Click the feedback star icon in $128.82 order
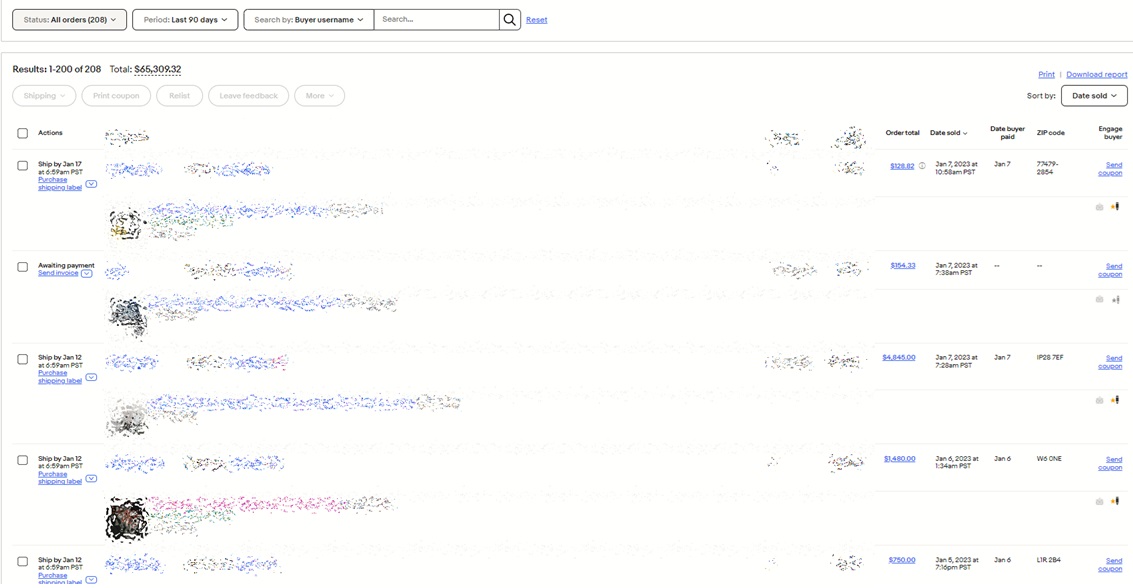This screenshot has width=1133, height=588. 1115,207
